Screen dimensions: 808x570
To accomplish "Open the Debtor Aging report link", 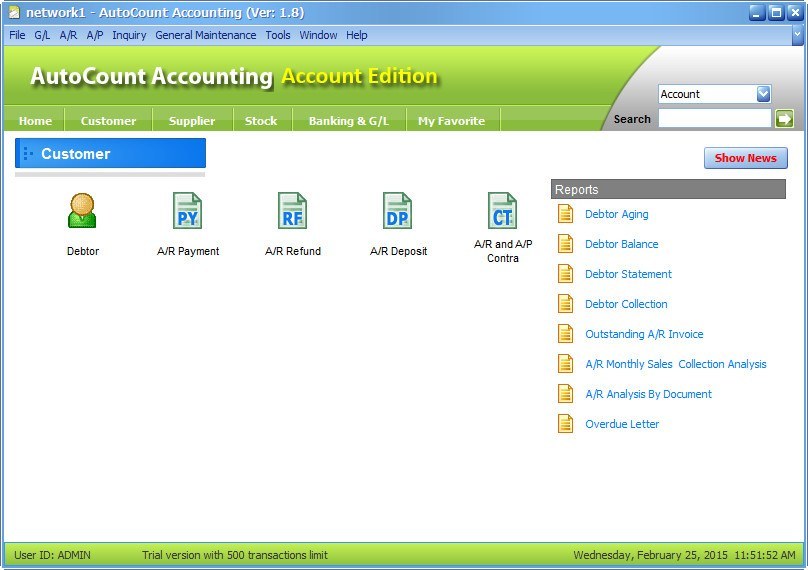I will point(617,214).
